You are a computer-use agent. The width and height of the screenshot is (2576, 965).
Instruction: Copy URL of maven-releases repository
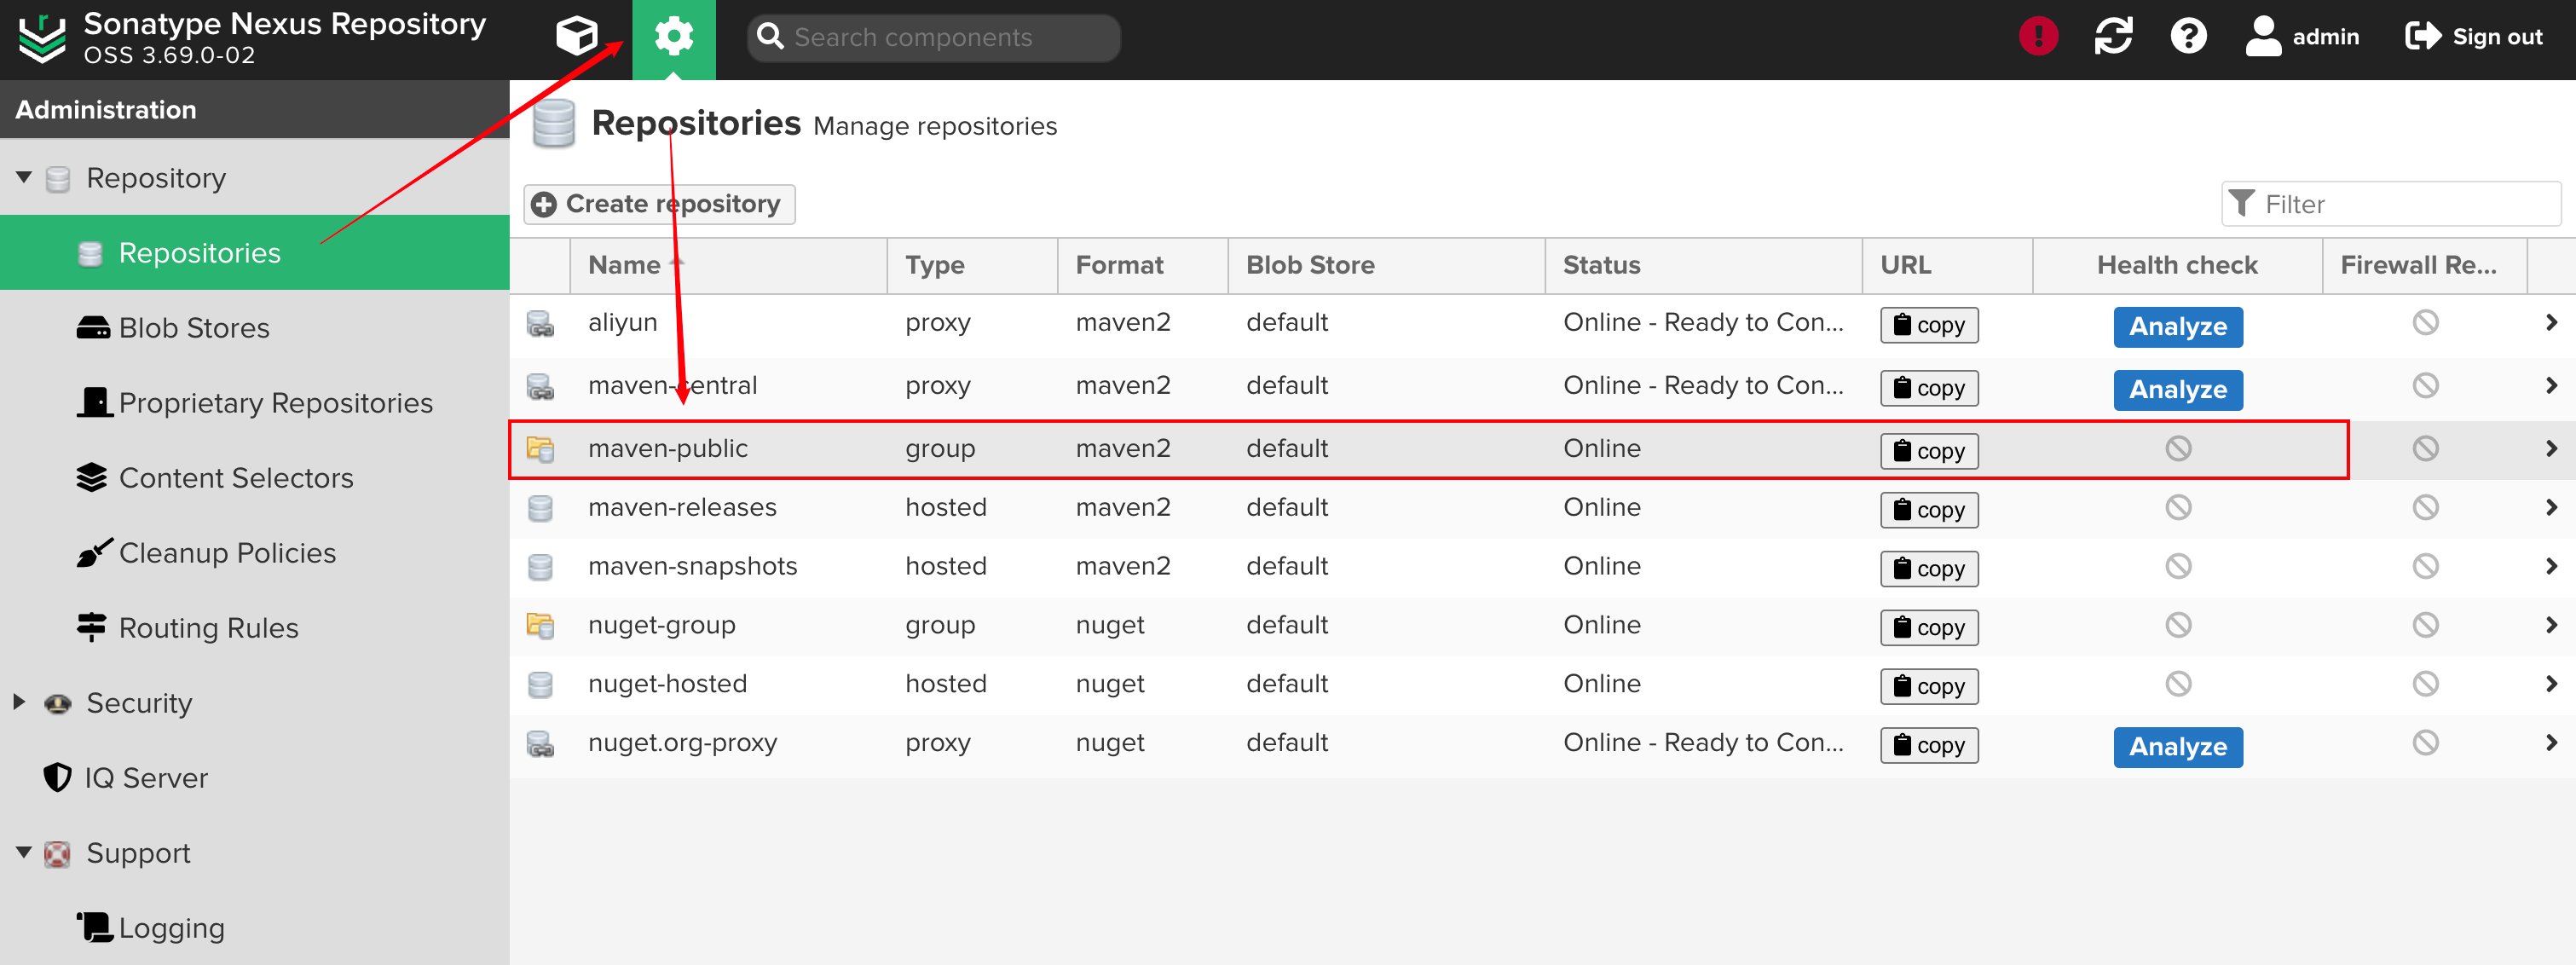1928,510
